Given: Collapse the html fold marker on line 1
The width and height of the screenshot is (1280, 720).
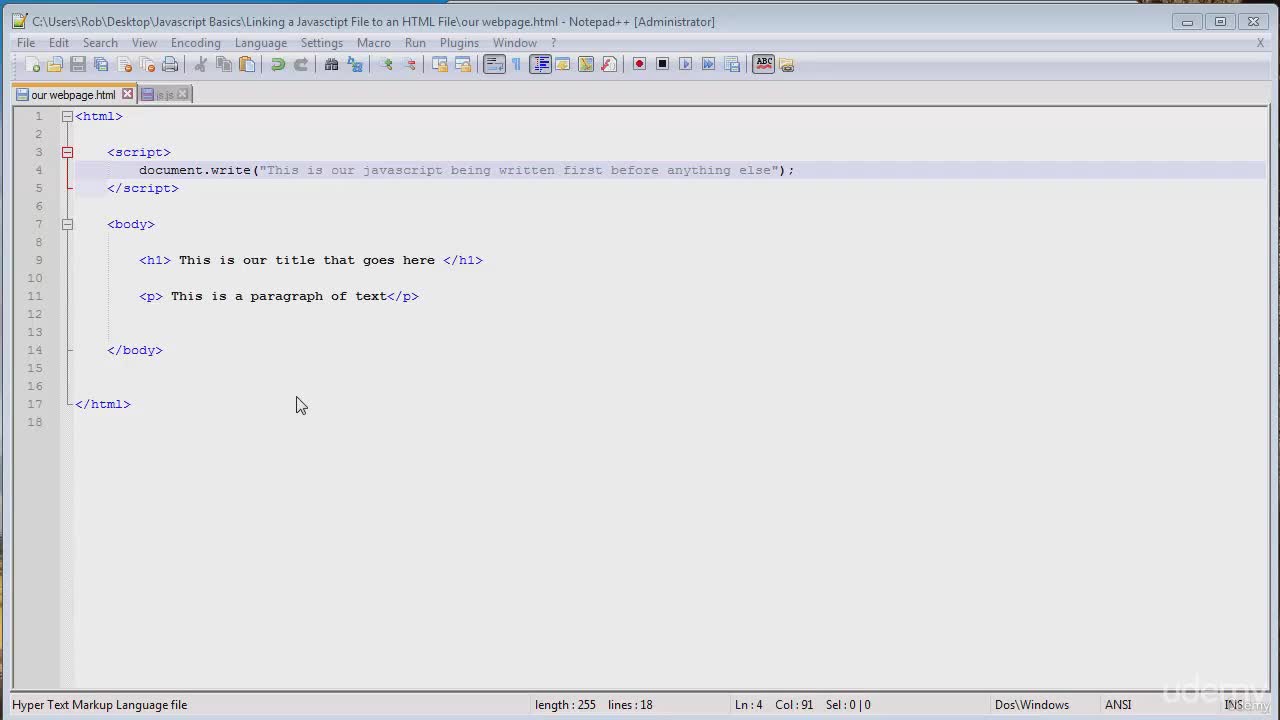Looking at the screenshot, I should point(67,116).
